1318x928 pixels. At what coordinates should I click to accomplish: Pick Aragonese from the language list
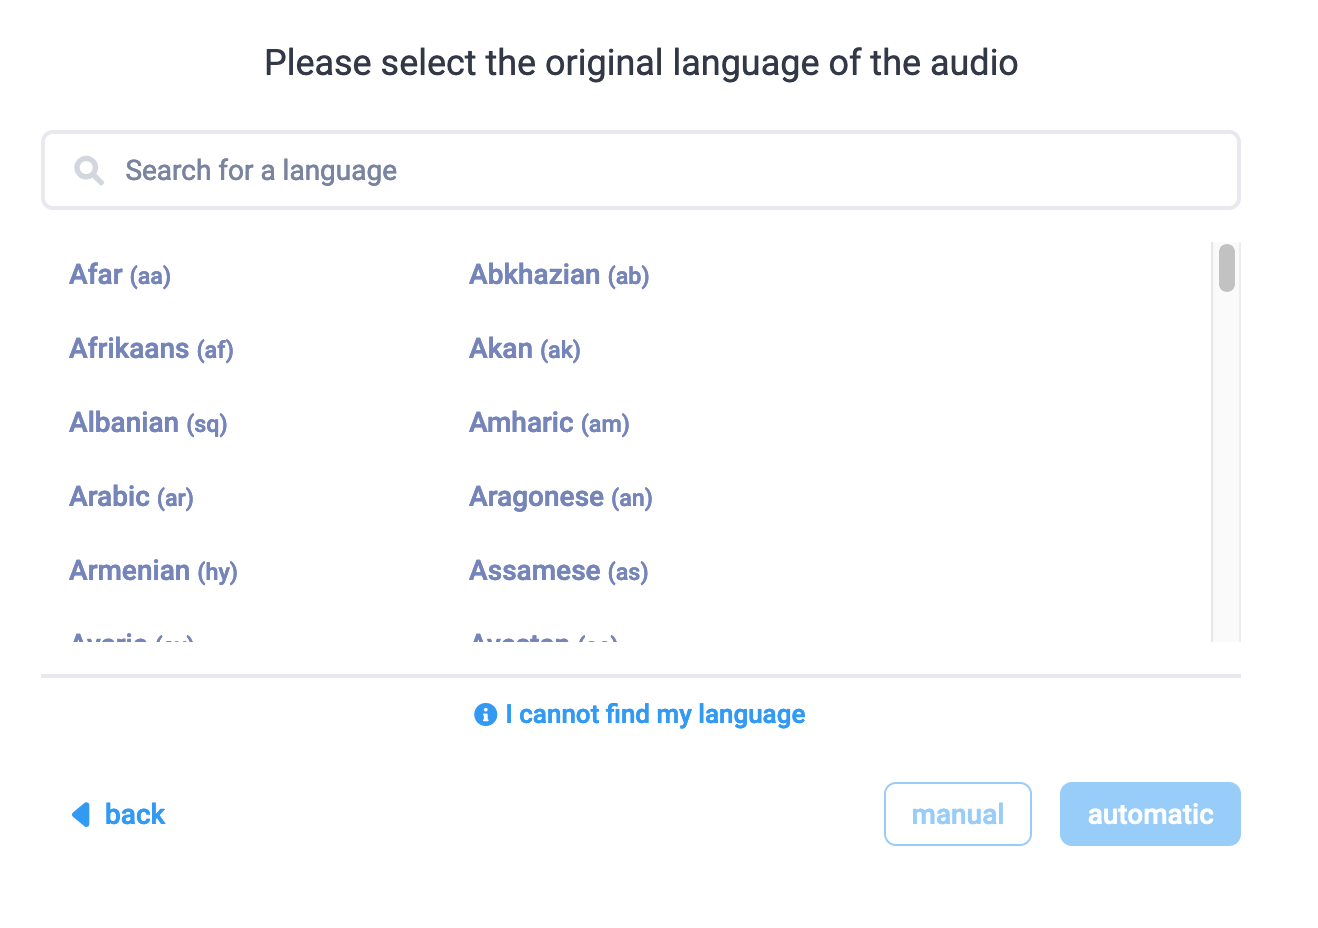(560, 496)
